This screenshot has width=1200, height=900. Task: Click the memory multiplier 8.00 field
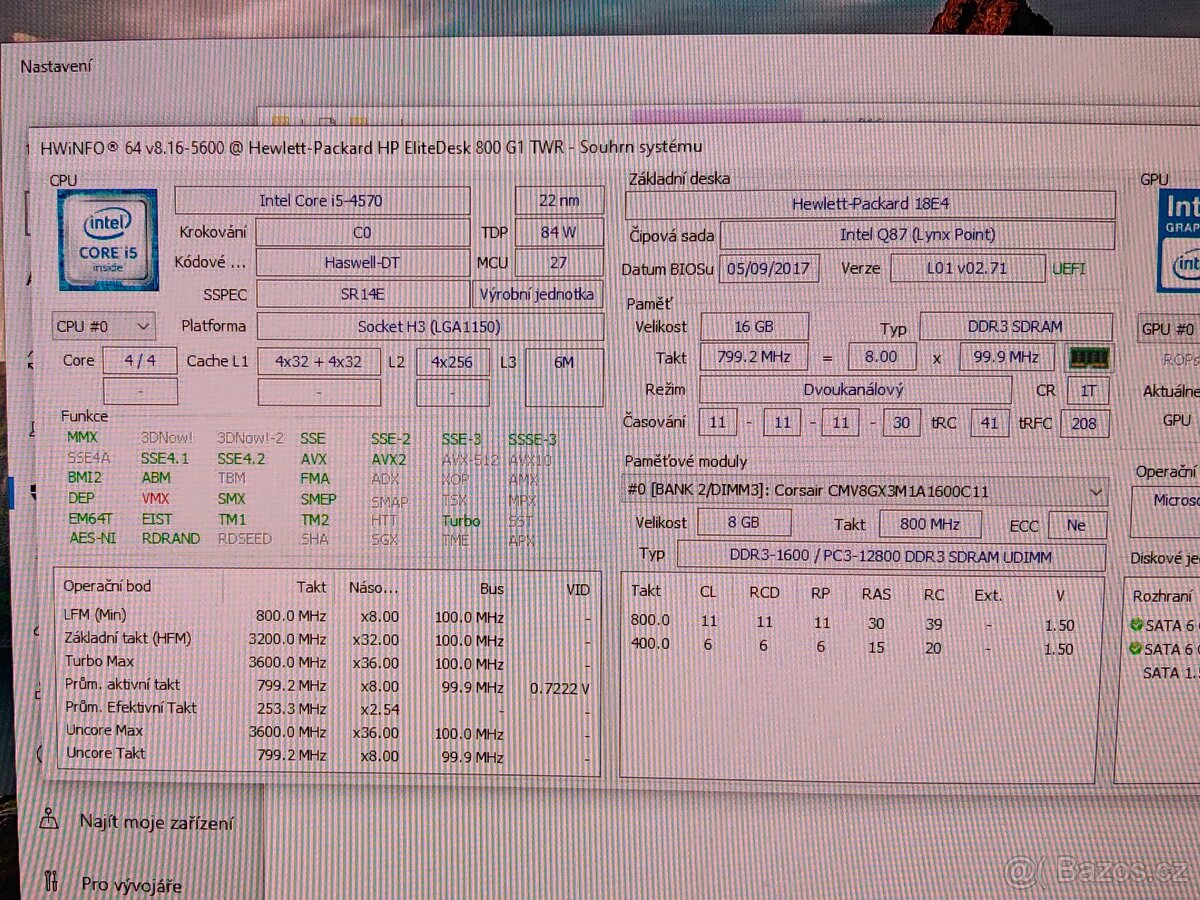point(881,356)
